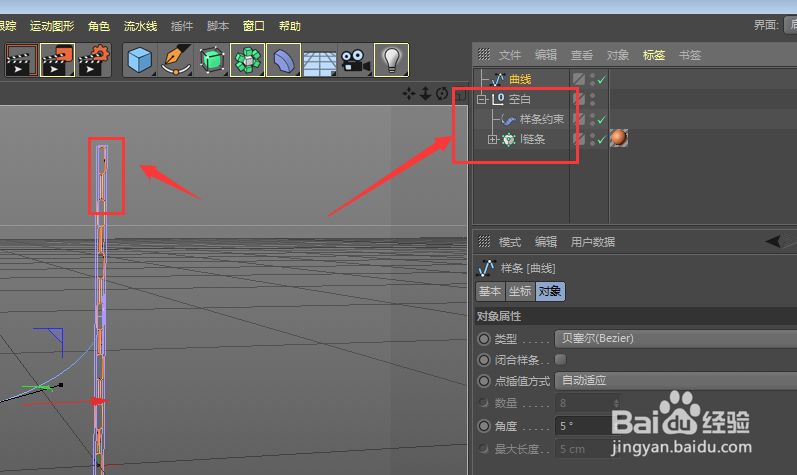797x475 pixels.
Task: Switch to the 对象 tab
Action: click(x=550, y=291)
